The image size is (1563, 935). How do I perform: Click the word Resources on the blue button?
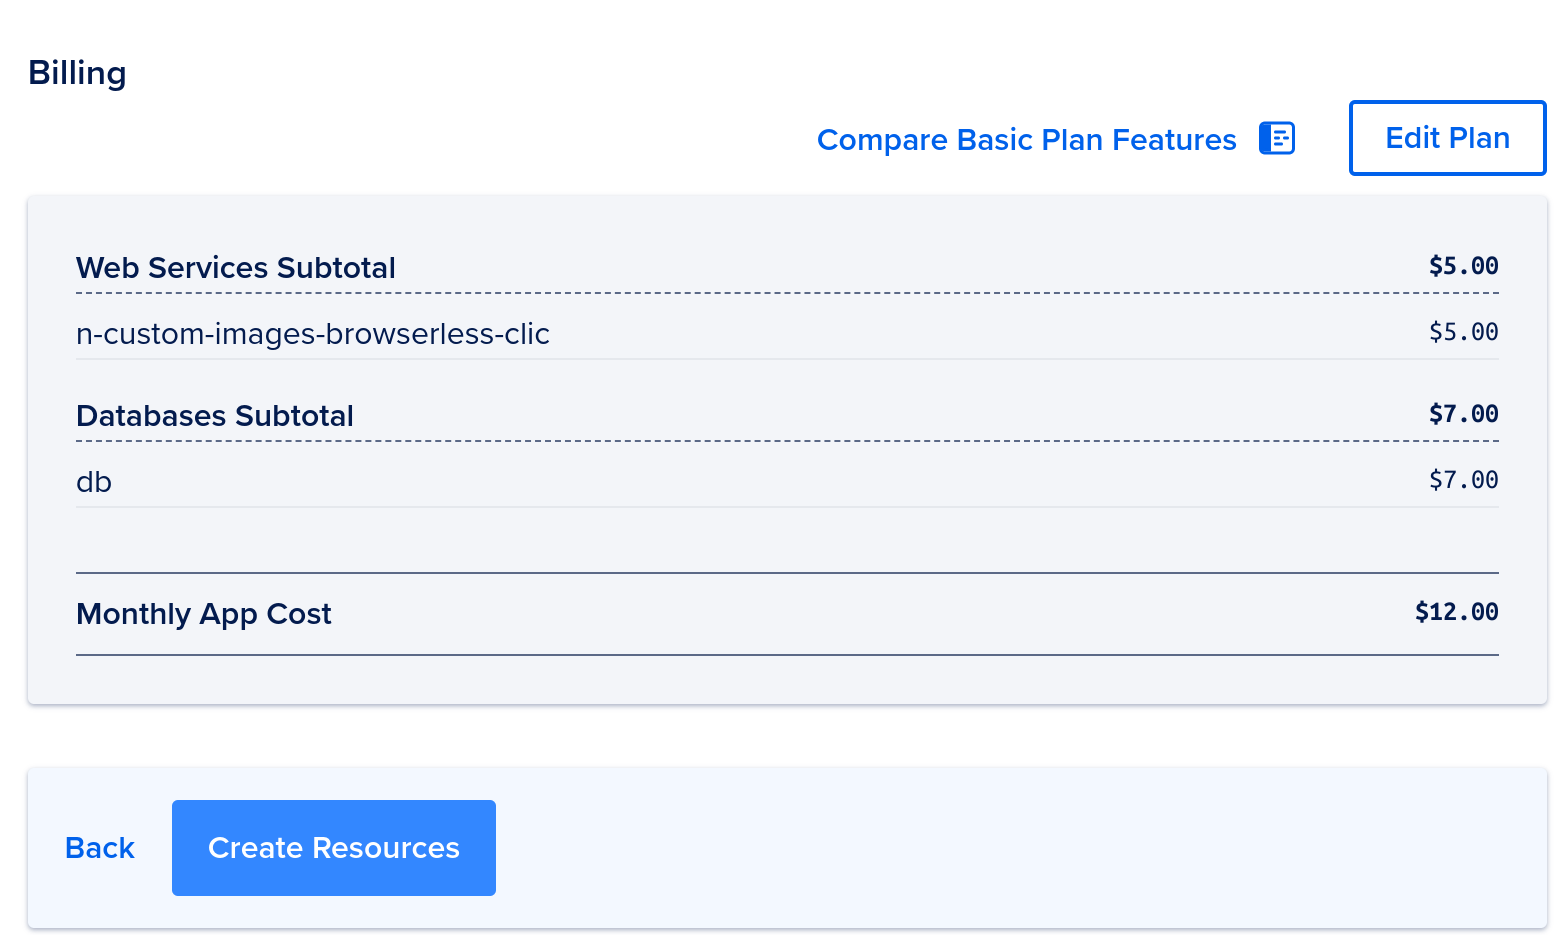tap(386, 848)
